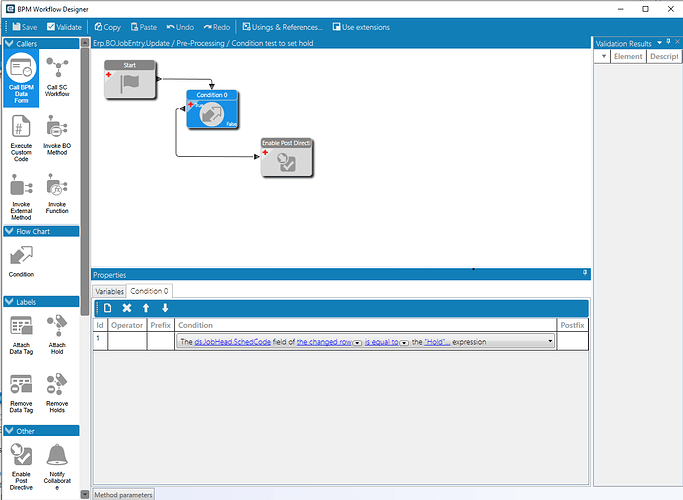Select the Invoke Function icon
Image resolution: width=683 pixels, height=500 pixels.
pyautogui.click(x=57, y=194)
